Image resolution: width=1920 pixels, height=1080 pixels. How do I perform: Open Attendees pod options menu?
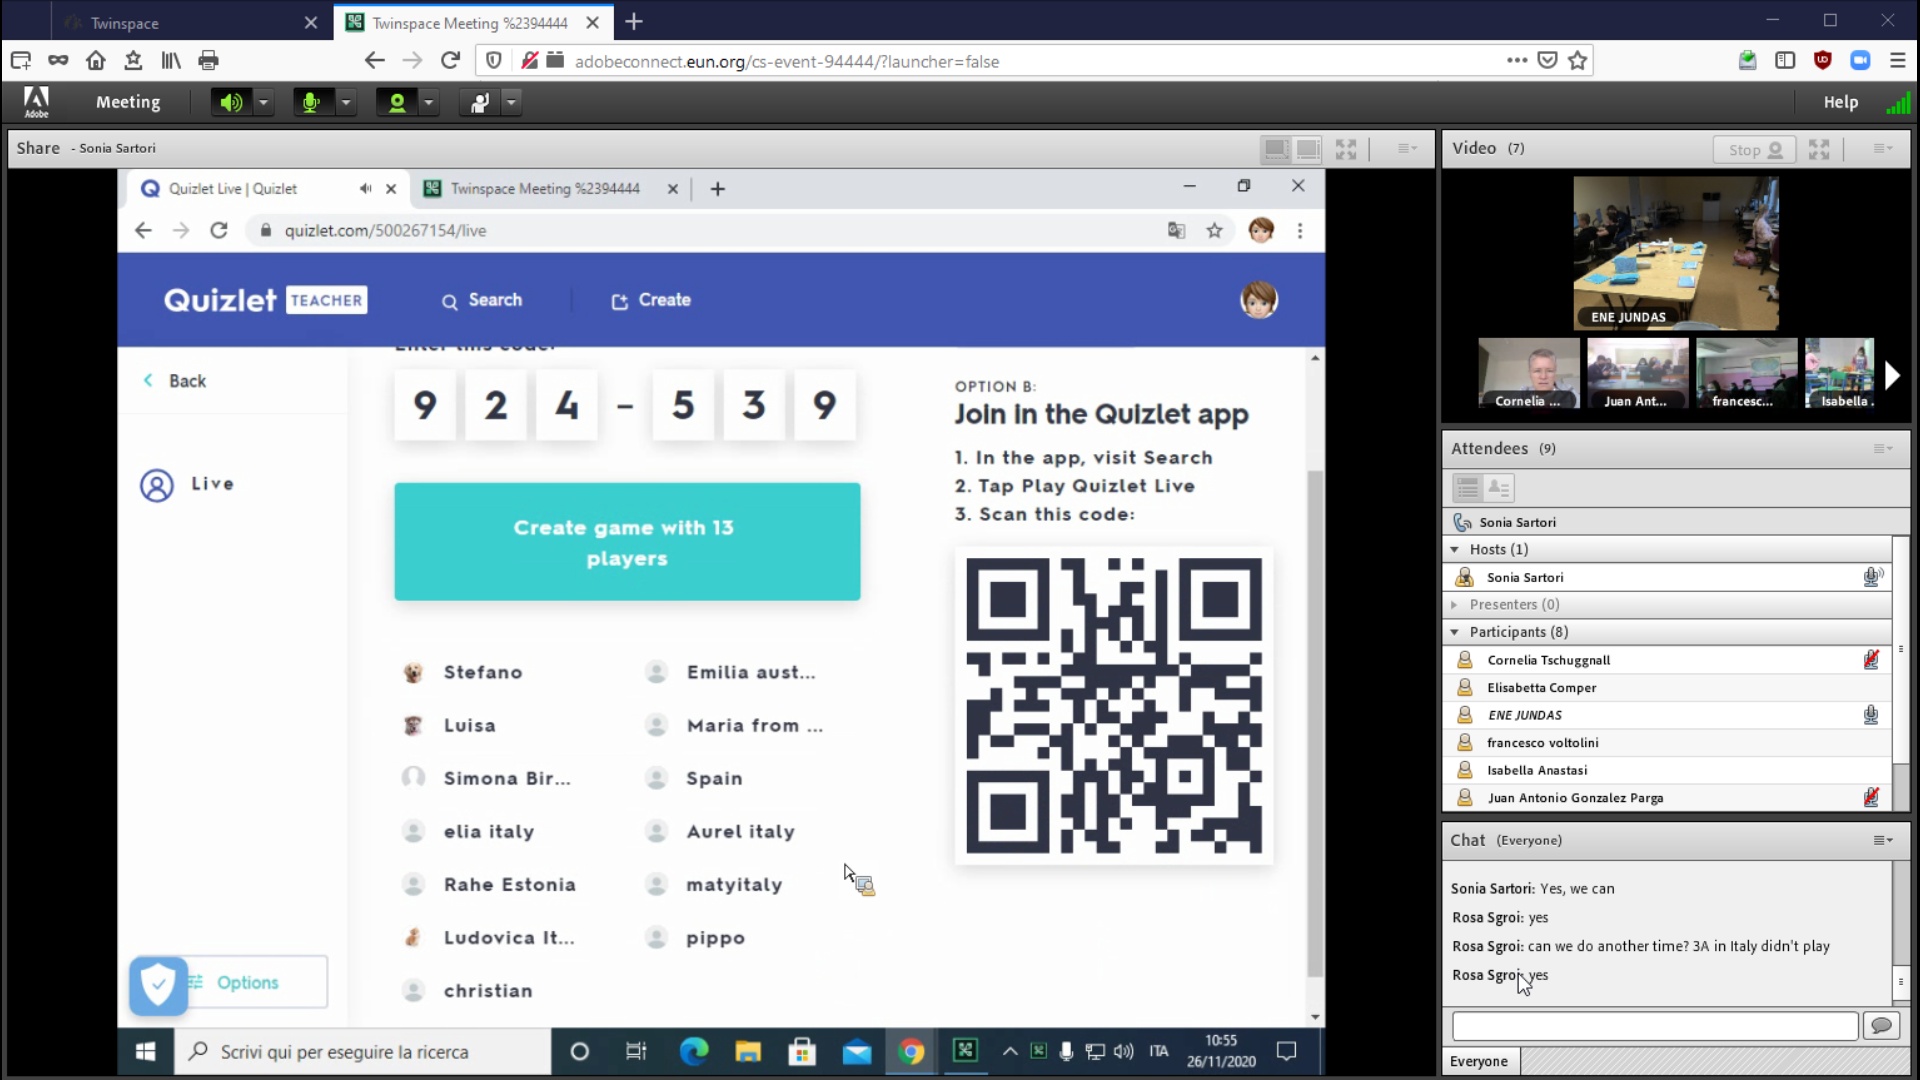click(1882, 449)
